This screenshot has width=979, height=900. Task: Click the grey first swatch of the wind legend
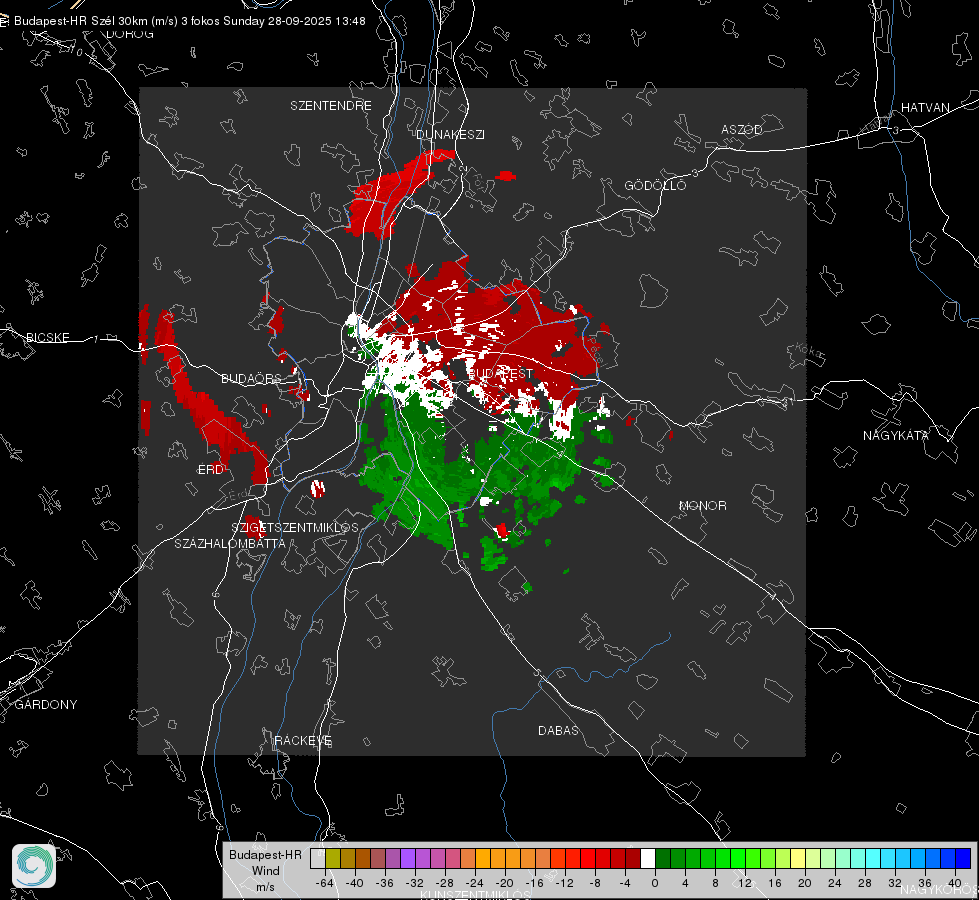[318, 858]
